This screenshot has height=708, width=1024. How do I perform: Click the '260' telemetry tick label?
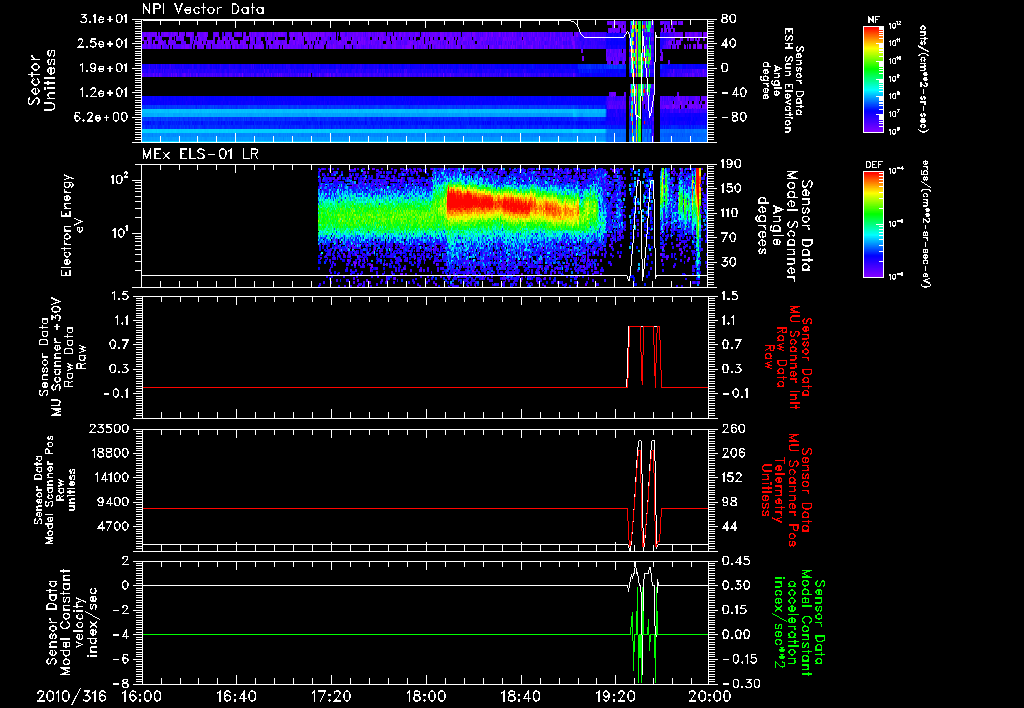tap(732, 428)
